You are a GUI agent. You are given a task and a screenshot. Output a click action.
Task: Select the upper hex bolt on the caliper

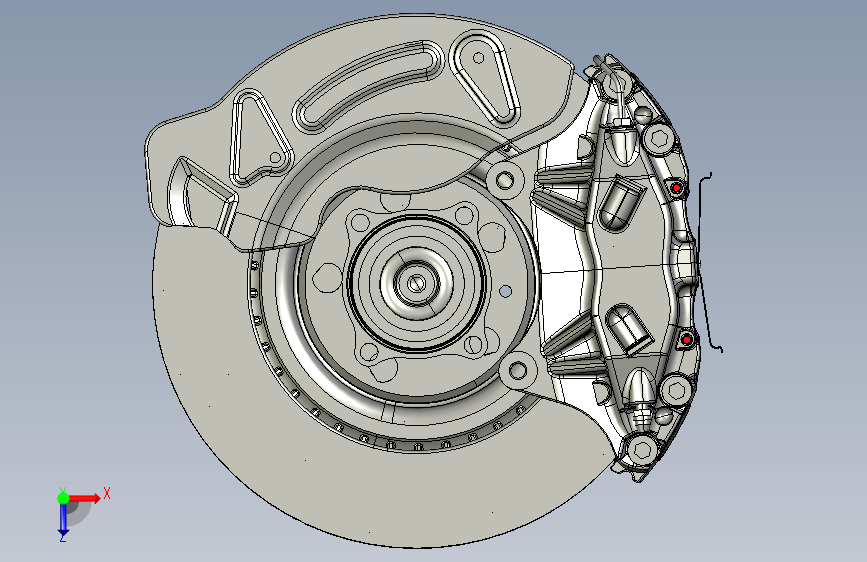(x=658, y=138)
